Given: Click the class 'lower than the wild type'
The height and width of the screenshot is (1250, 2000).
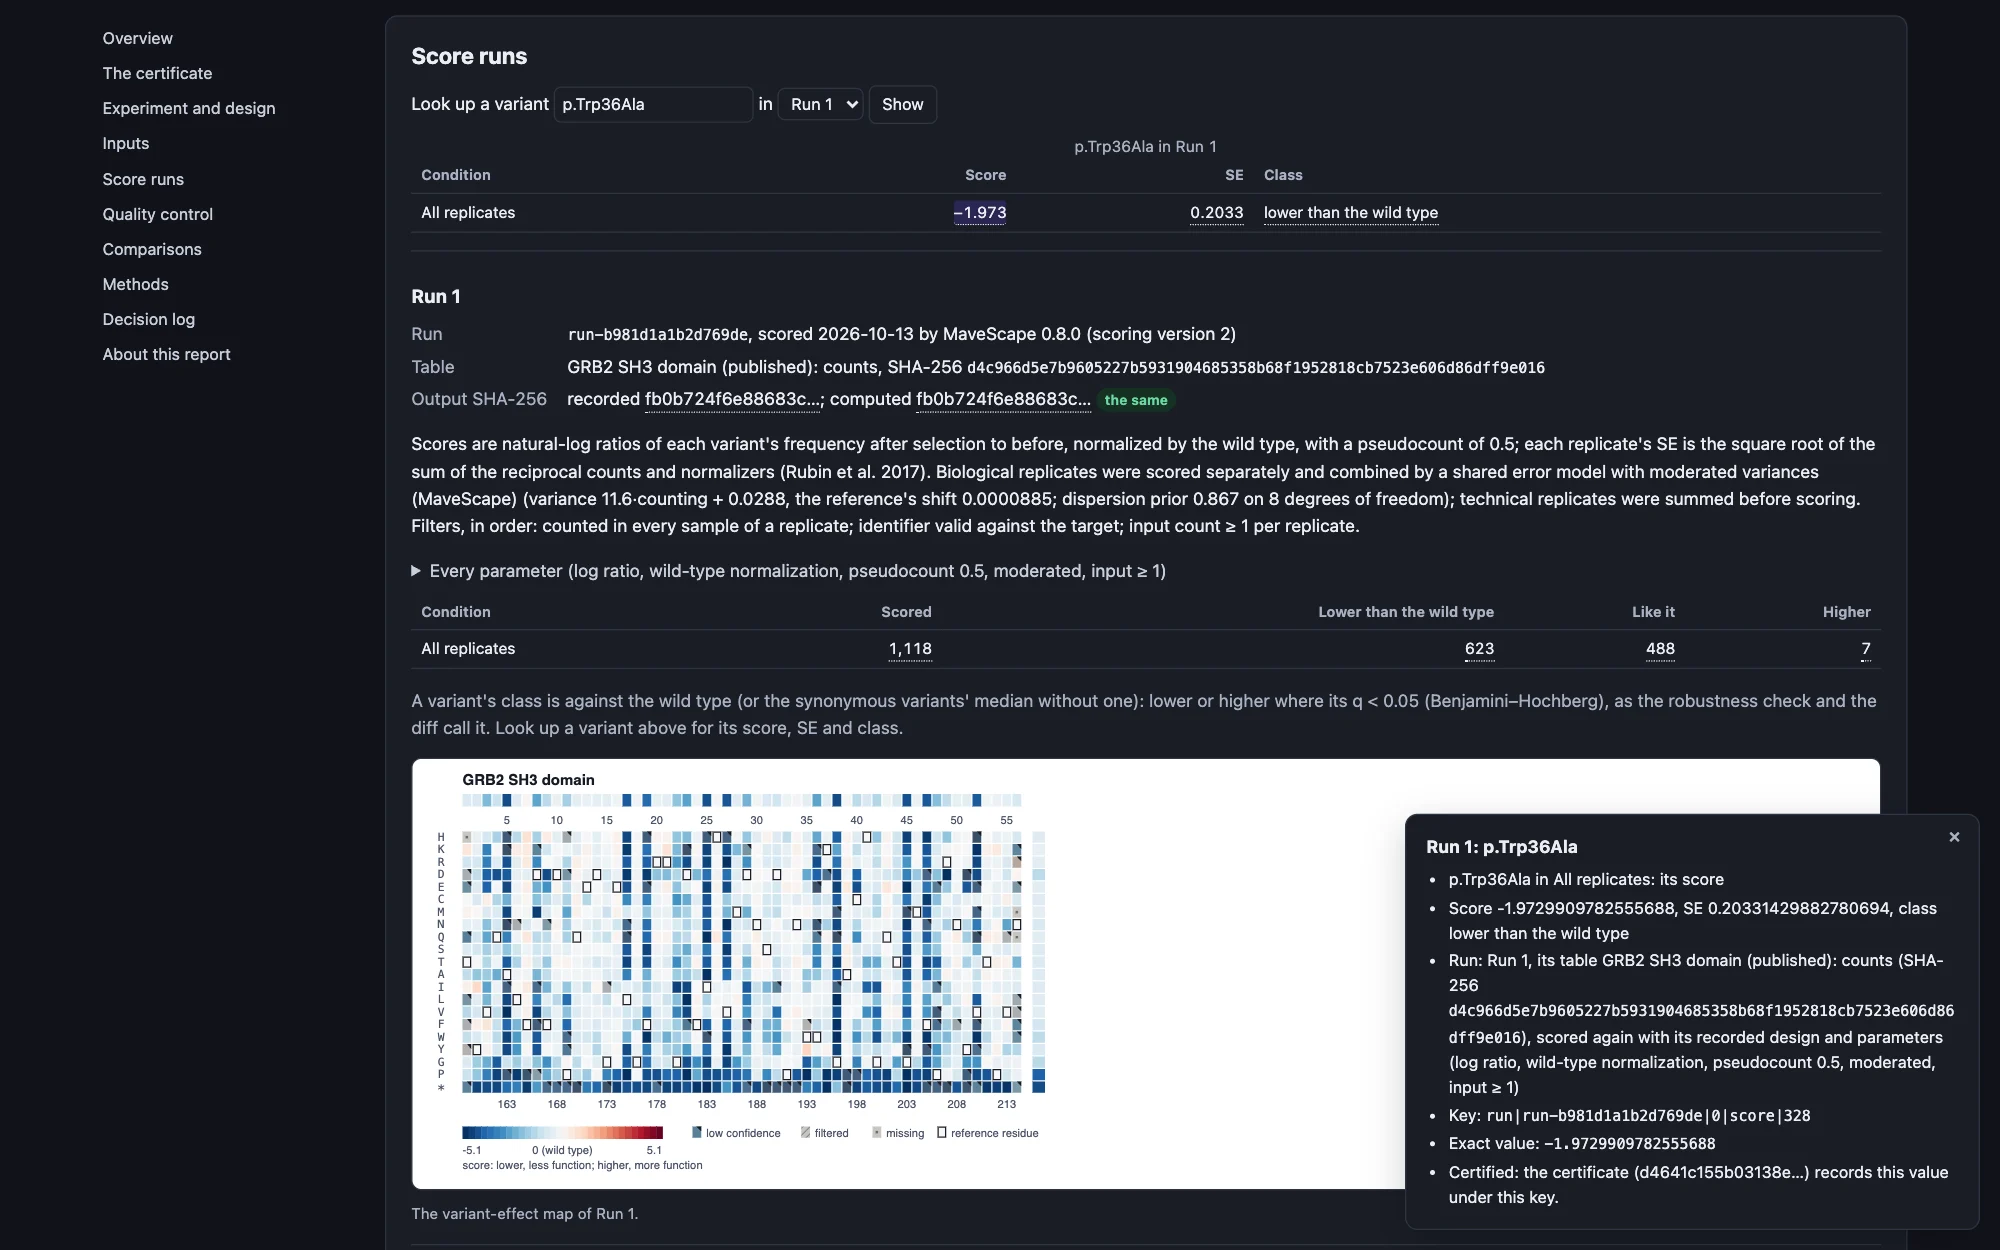Looking at the screenshot, I should point(1351,212).
